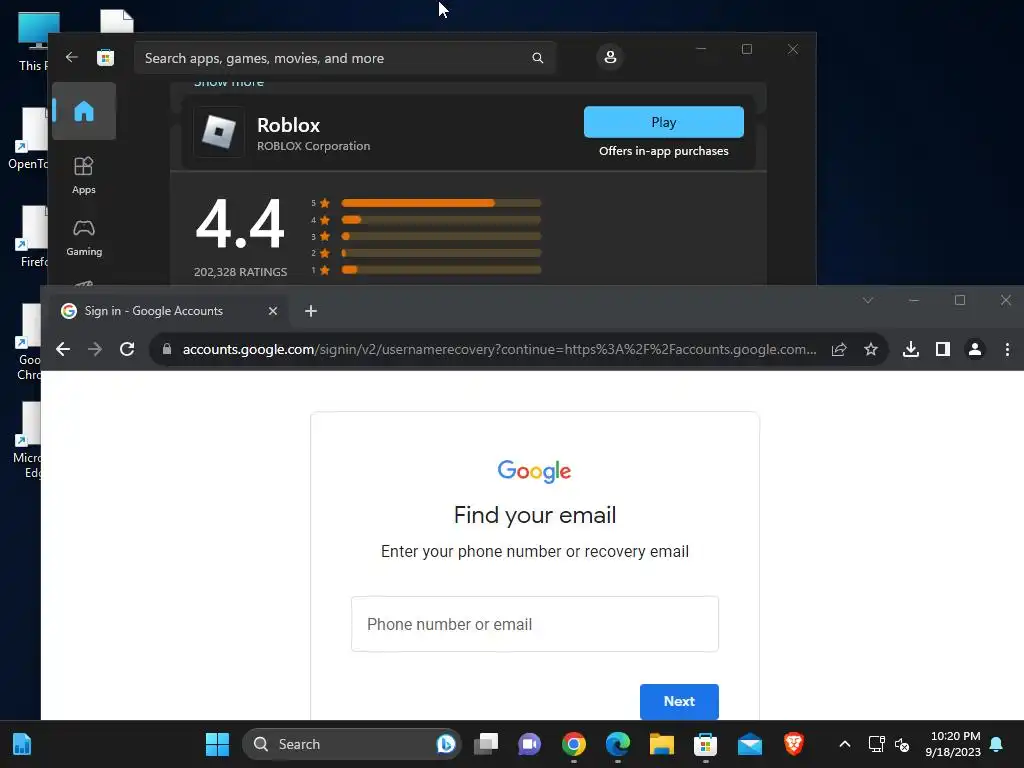
Task: Reload the Google Accounts page
Action: tap(127, 349)
